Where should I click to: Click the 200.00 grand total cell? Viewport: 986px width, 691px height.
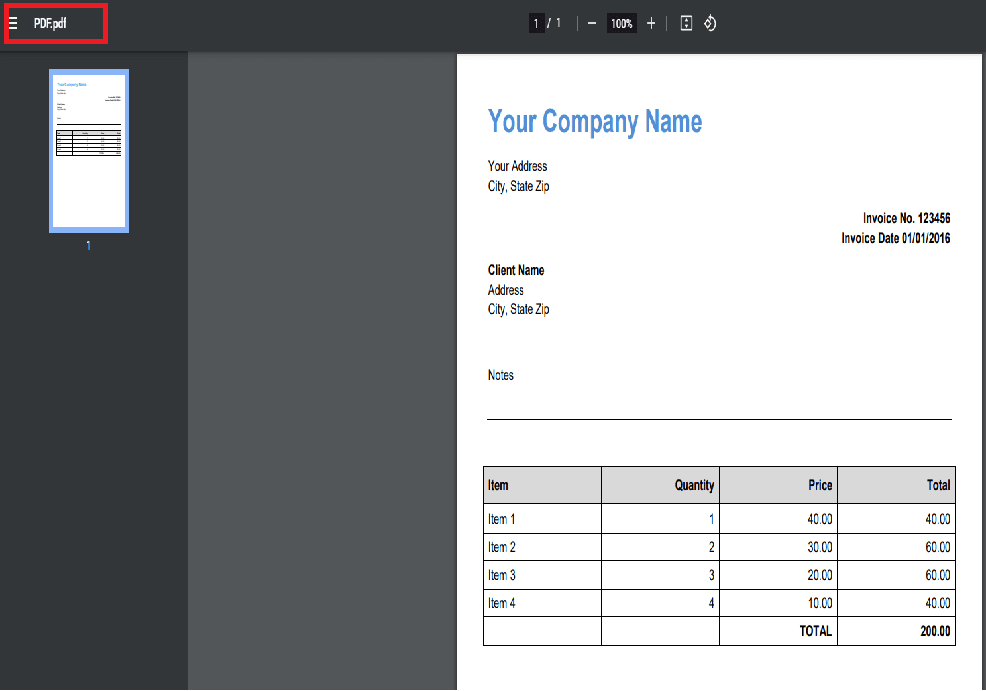pos(935,631)
